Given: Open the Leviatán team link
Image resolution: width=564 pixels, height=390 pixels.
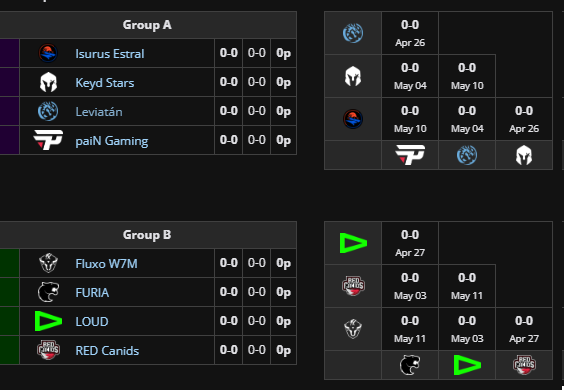Looking at the screenshot, I should click(99, 112).
